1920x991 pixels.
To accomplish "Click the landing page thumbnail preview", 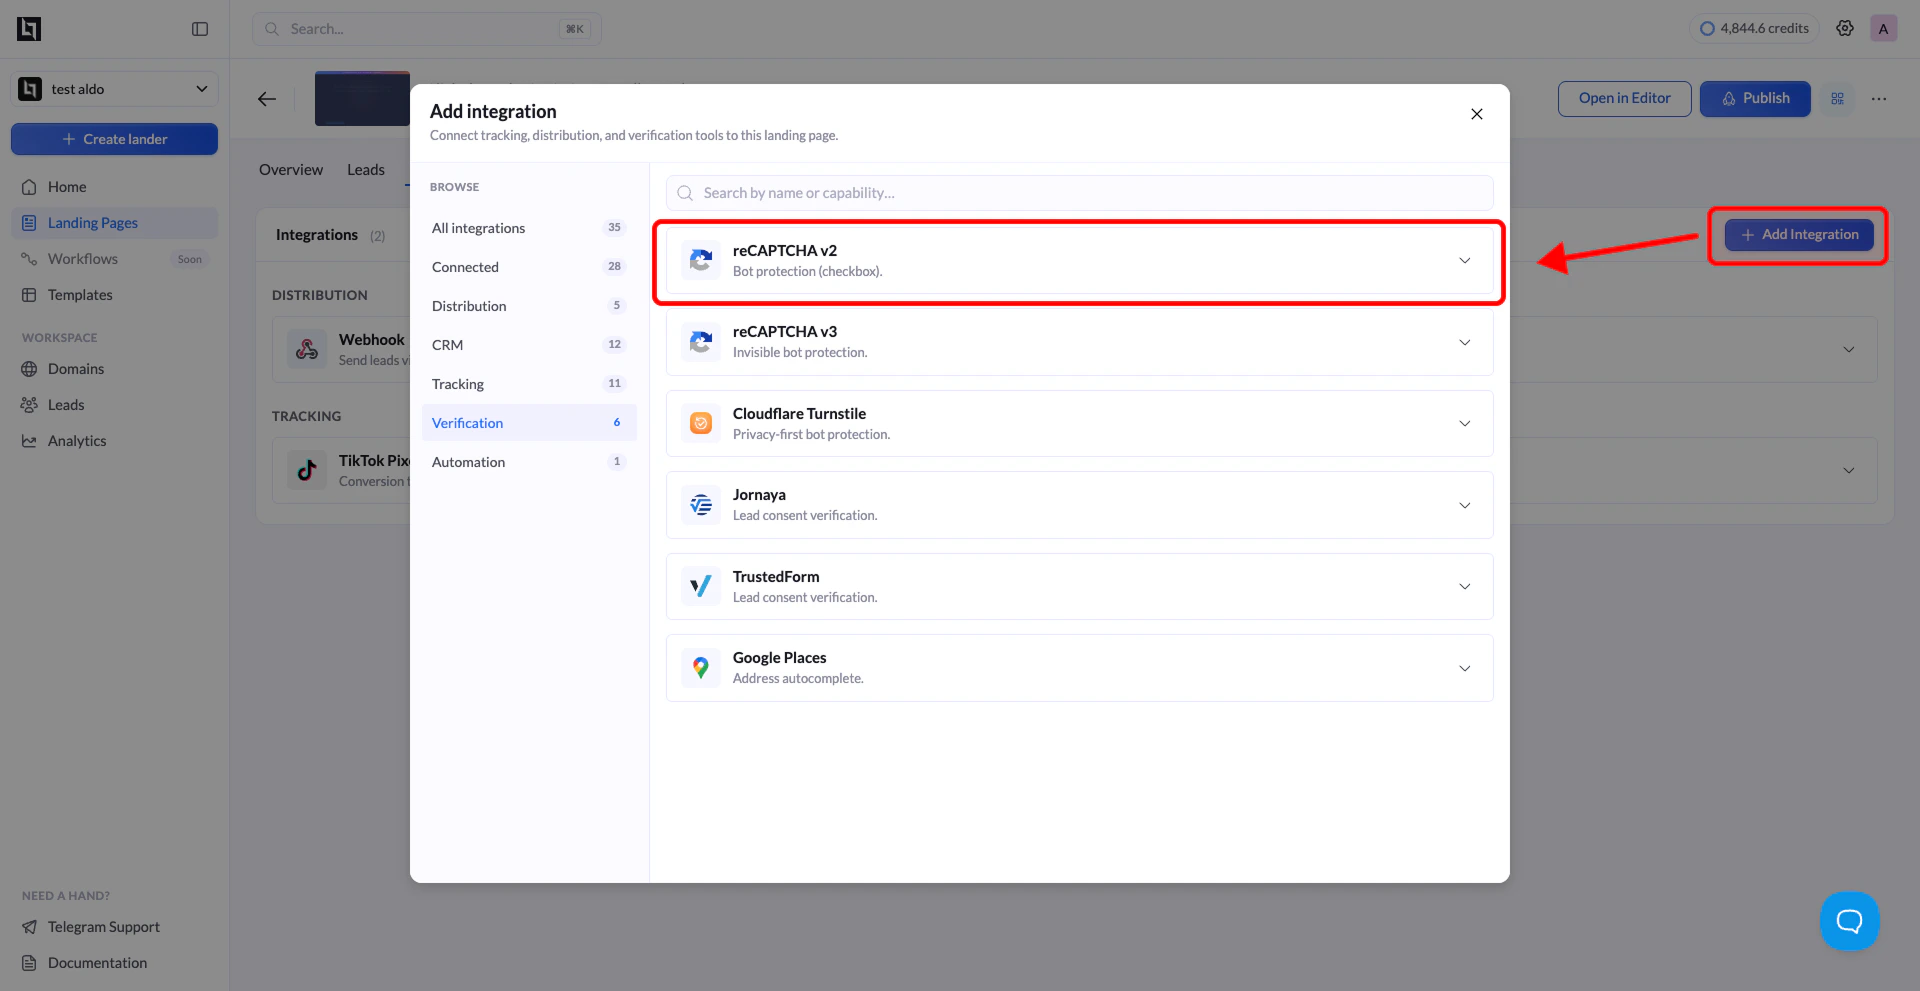I will 362,98.
